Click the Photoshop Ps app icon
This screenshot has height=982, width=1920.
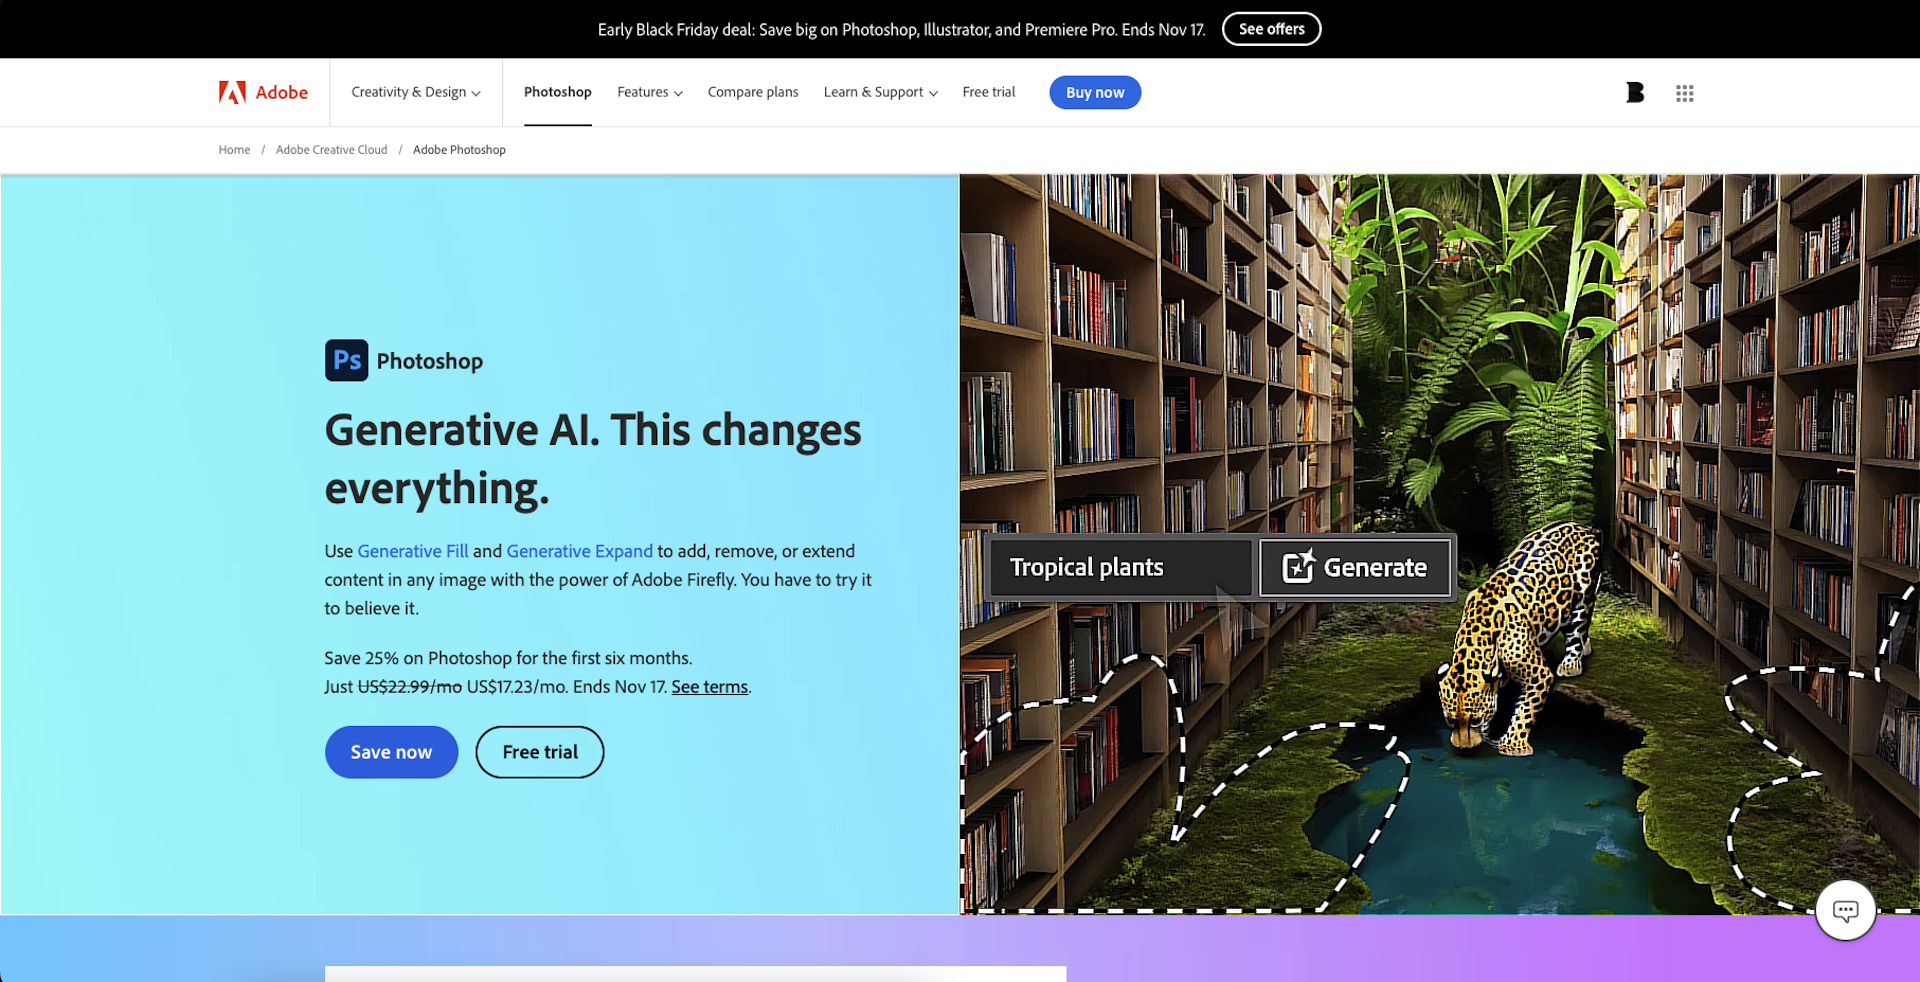tap(346, 360)
